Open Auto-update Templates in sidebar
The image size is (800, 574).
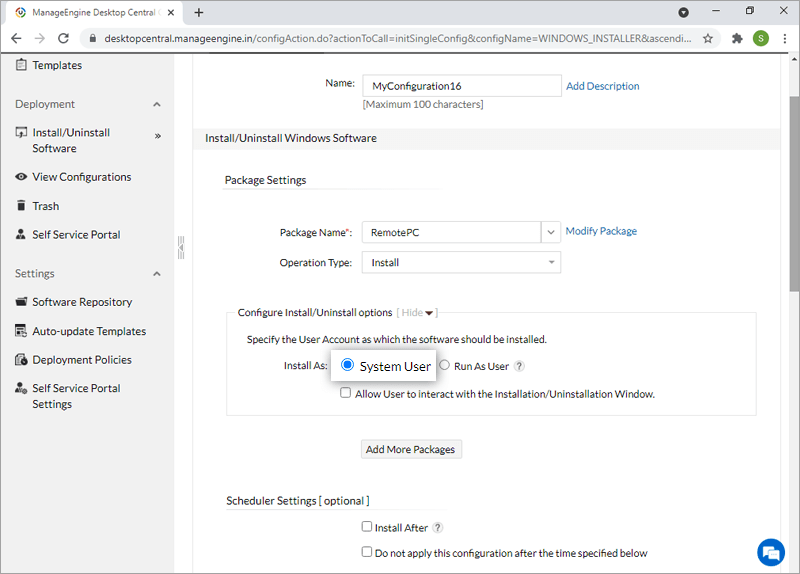point(88,331)
